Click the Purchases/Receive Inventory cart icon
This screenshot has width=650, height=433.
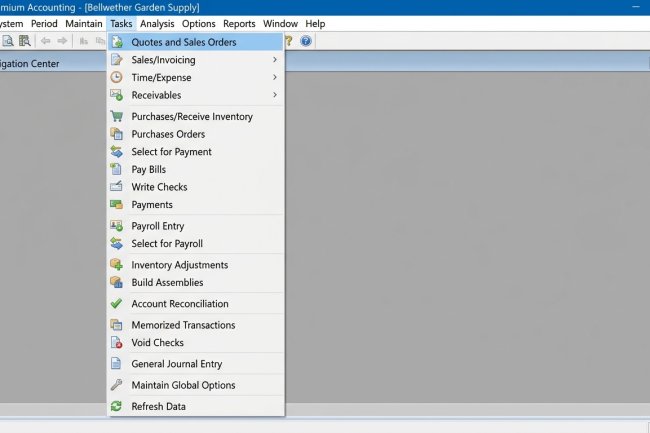click(117, 116)
